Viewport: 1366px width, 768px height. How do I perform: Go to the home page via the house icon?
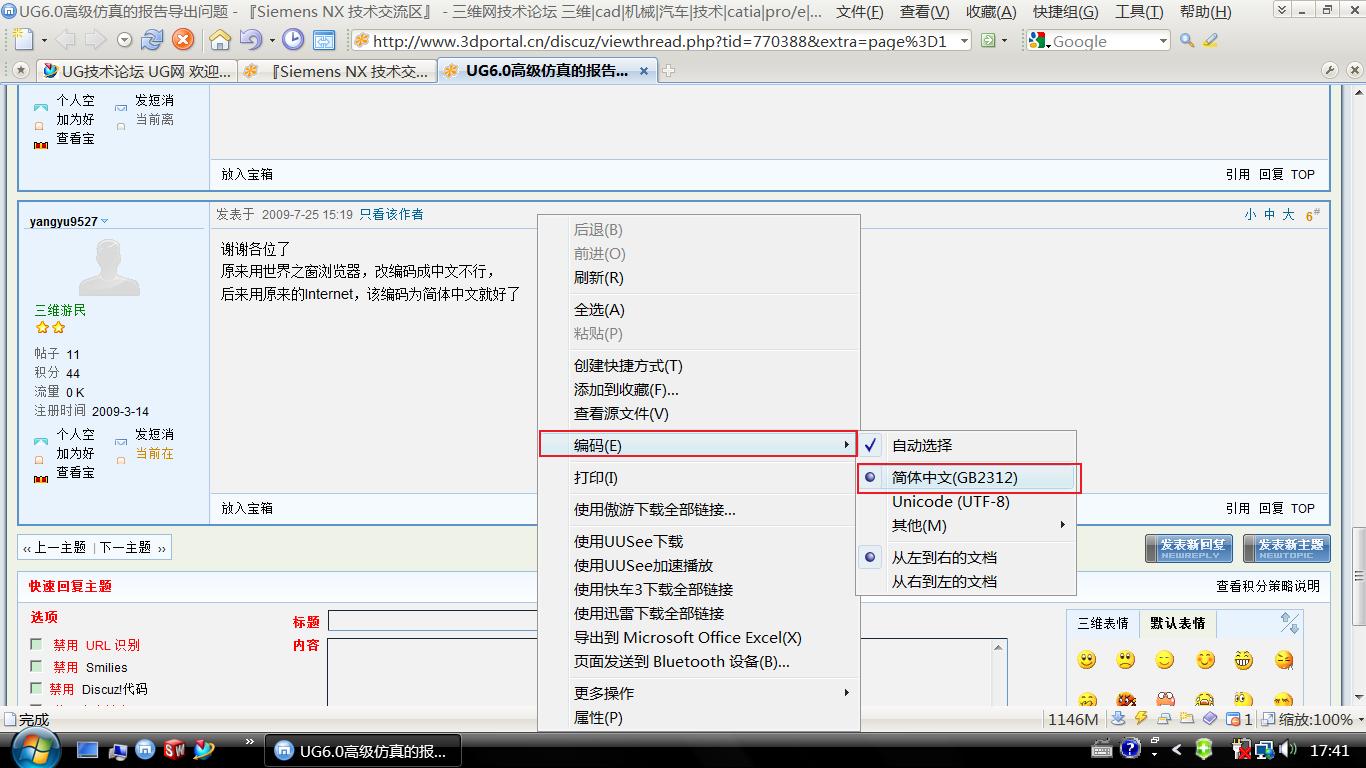click(220, 40)
